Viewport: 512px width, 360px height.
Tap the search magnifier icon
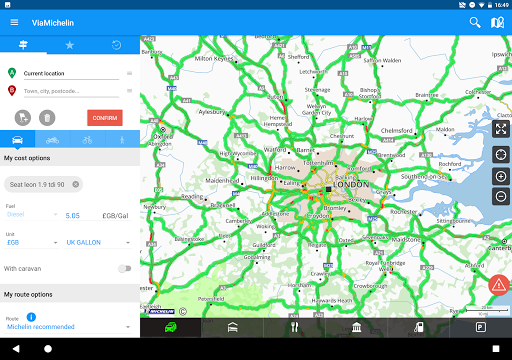475,23
